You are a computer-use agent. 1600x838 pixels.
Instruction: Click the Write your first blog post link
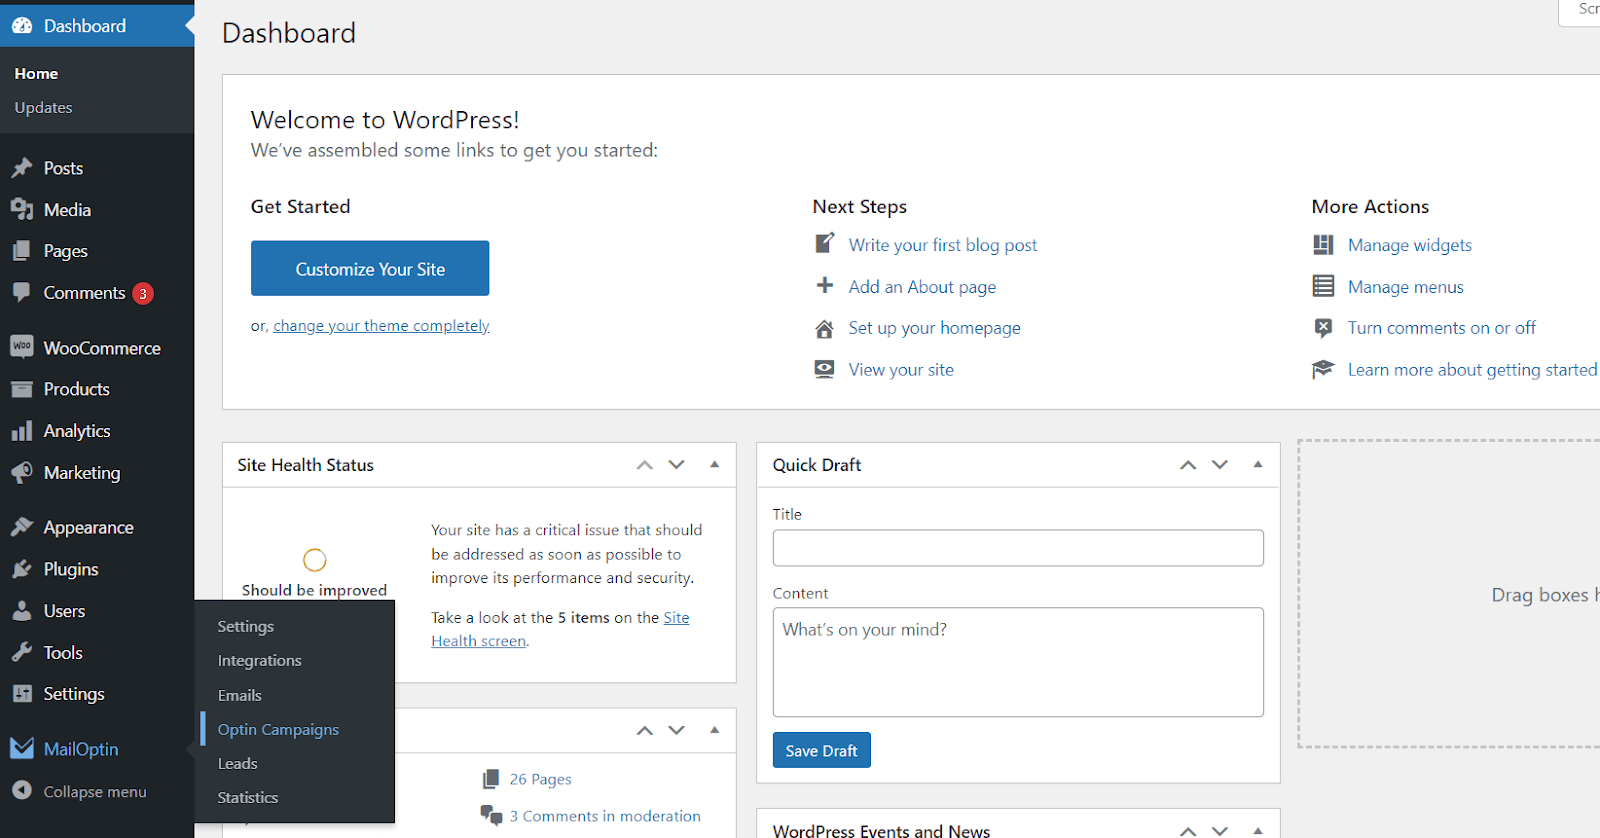(x=943, y=245)
